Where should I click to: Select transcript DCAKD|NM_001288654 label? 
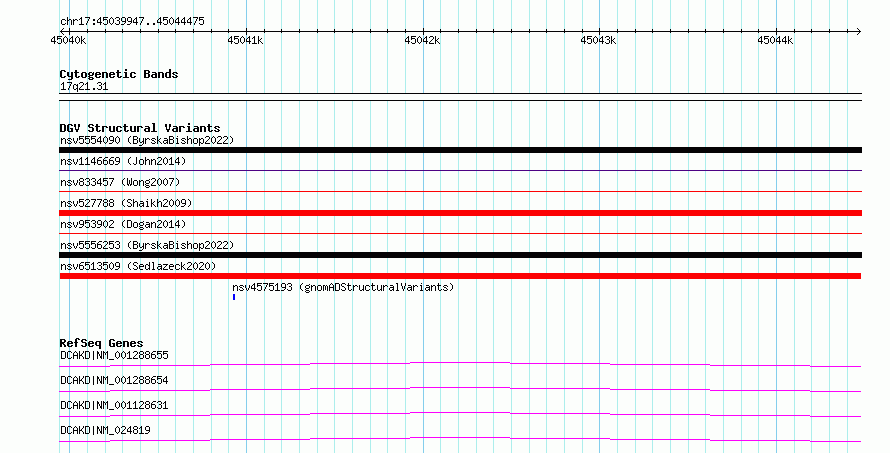(114, 380)
